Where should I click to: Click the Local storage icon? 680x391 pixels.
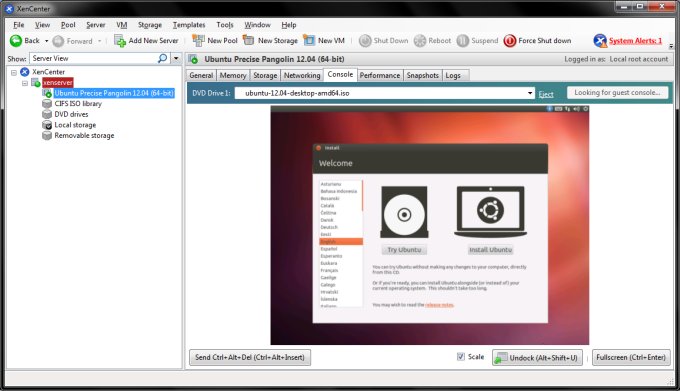[47, 125]
